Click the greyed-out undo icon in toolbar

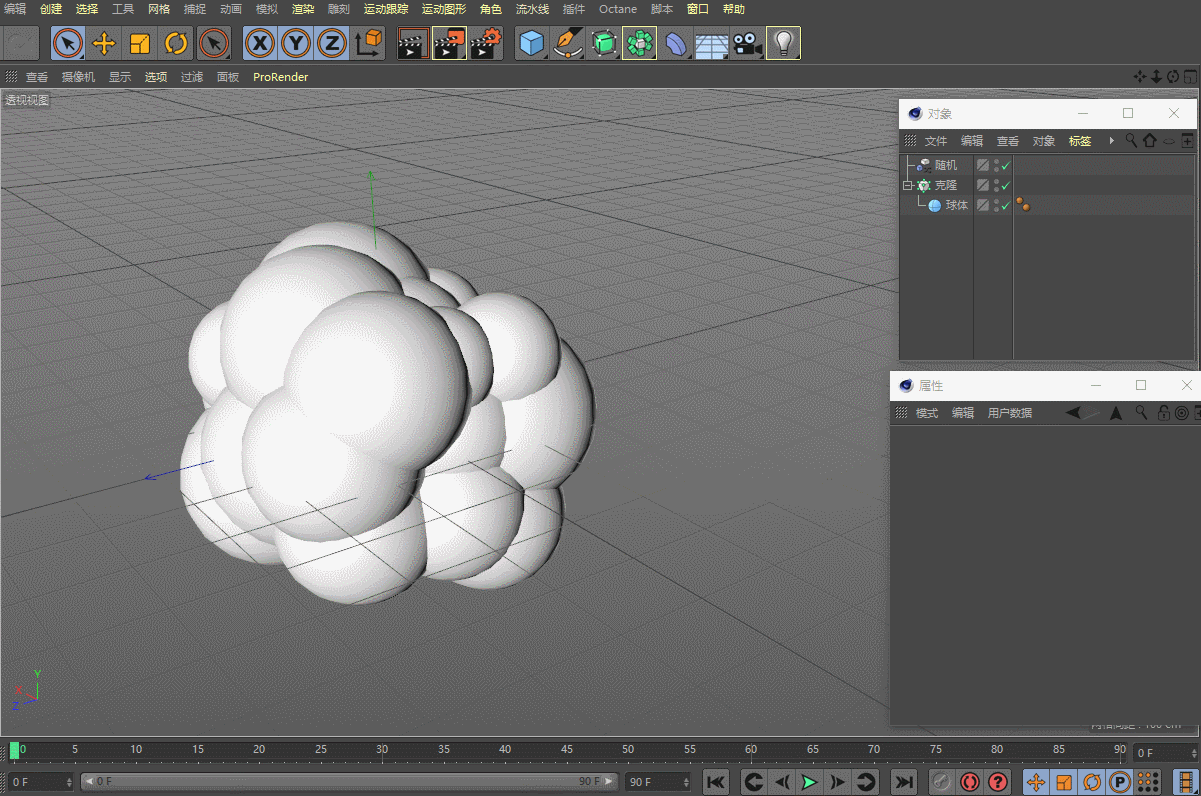(x=21, y=43)
